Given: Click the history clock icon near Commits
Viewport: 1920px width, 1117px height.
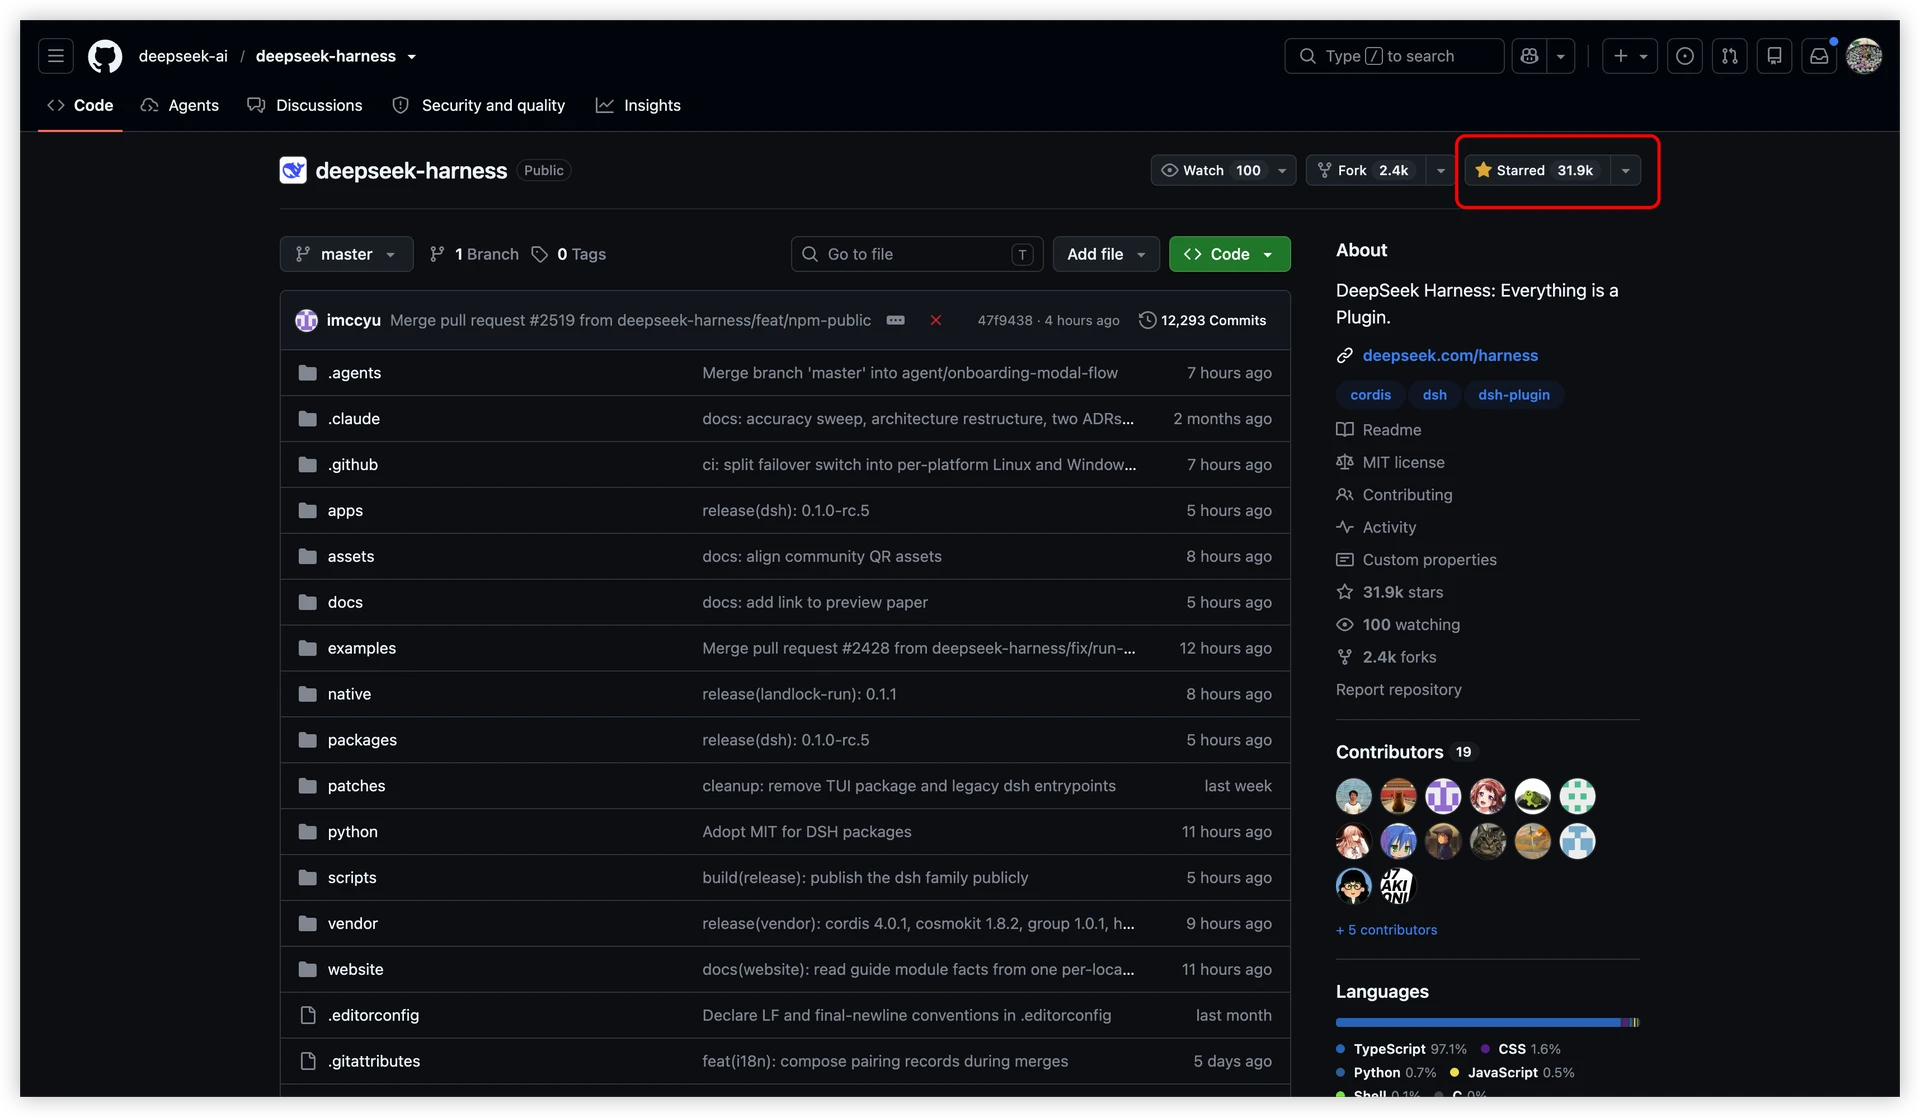Looking at the screenshot, I should click(x=1148, y=320).
